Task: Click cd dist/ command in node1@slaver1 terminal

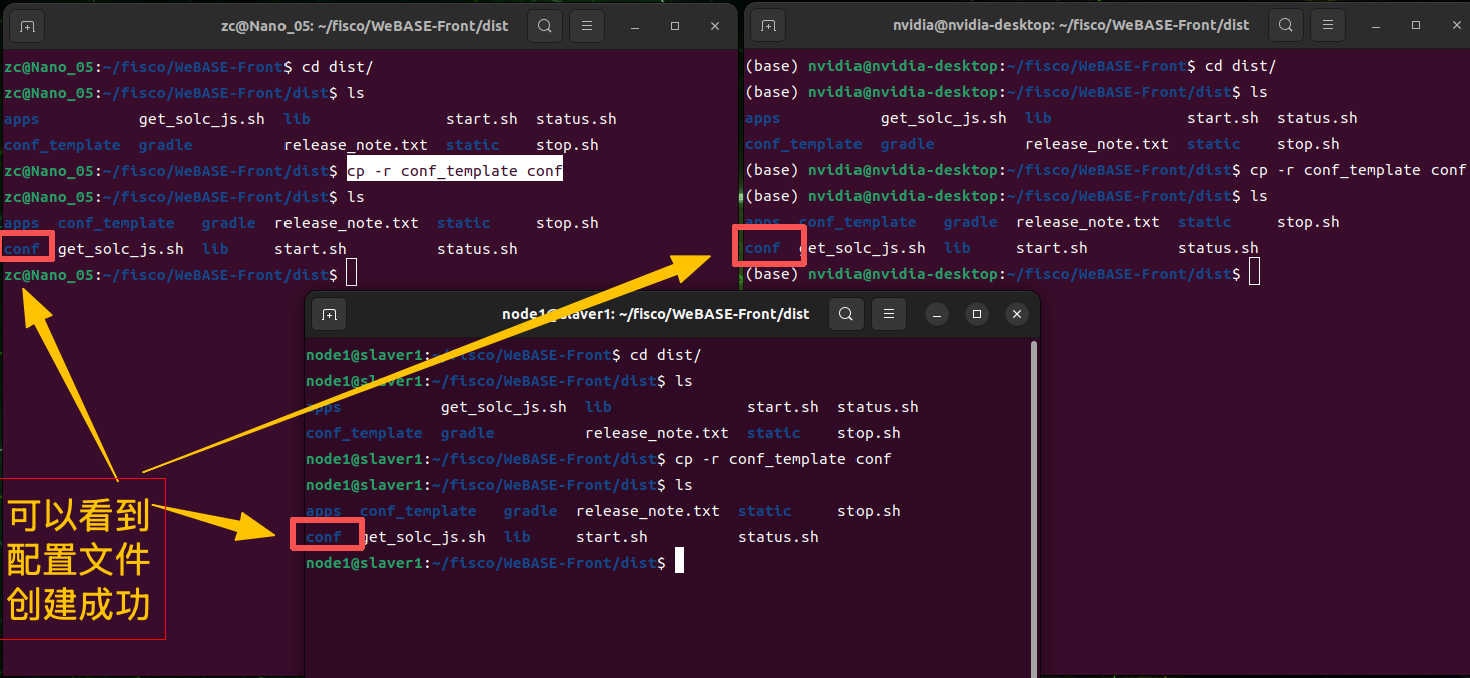Action: (x=665, y=355)
